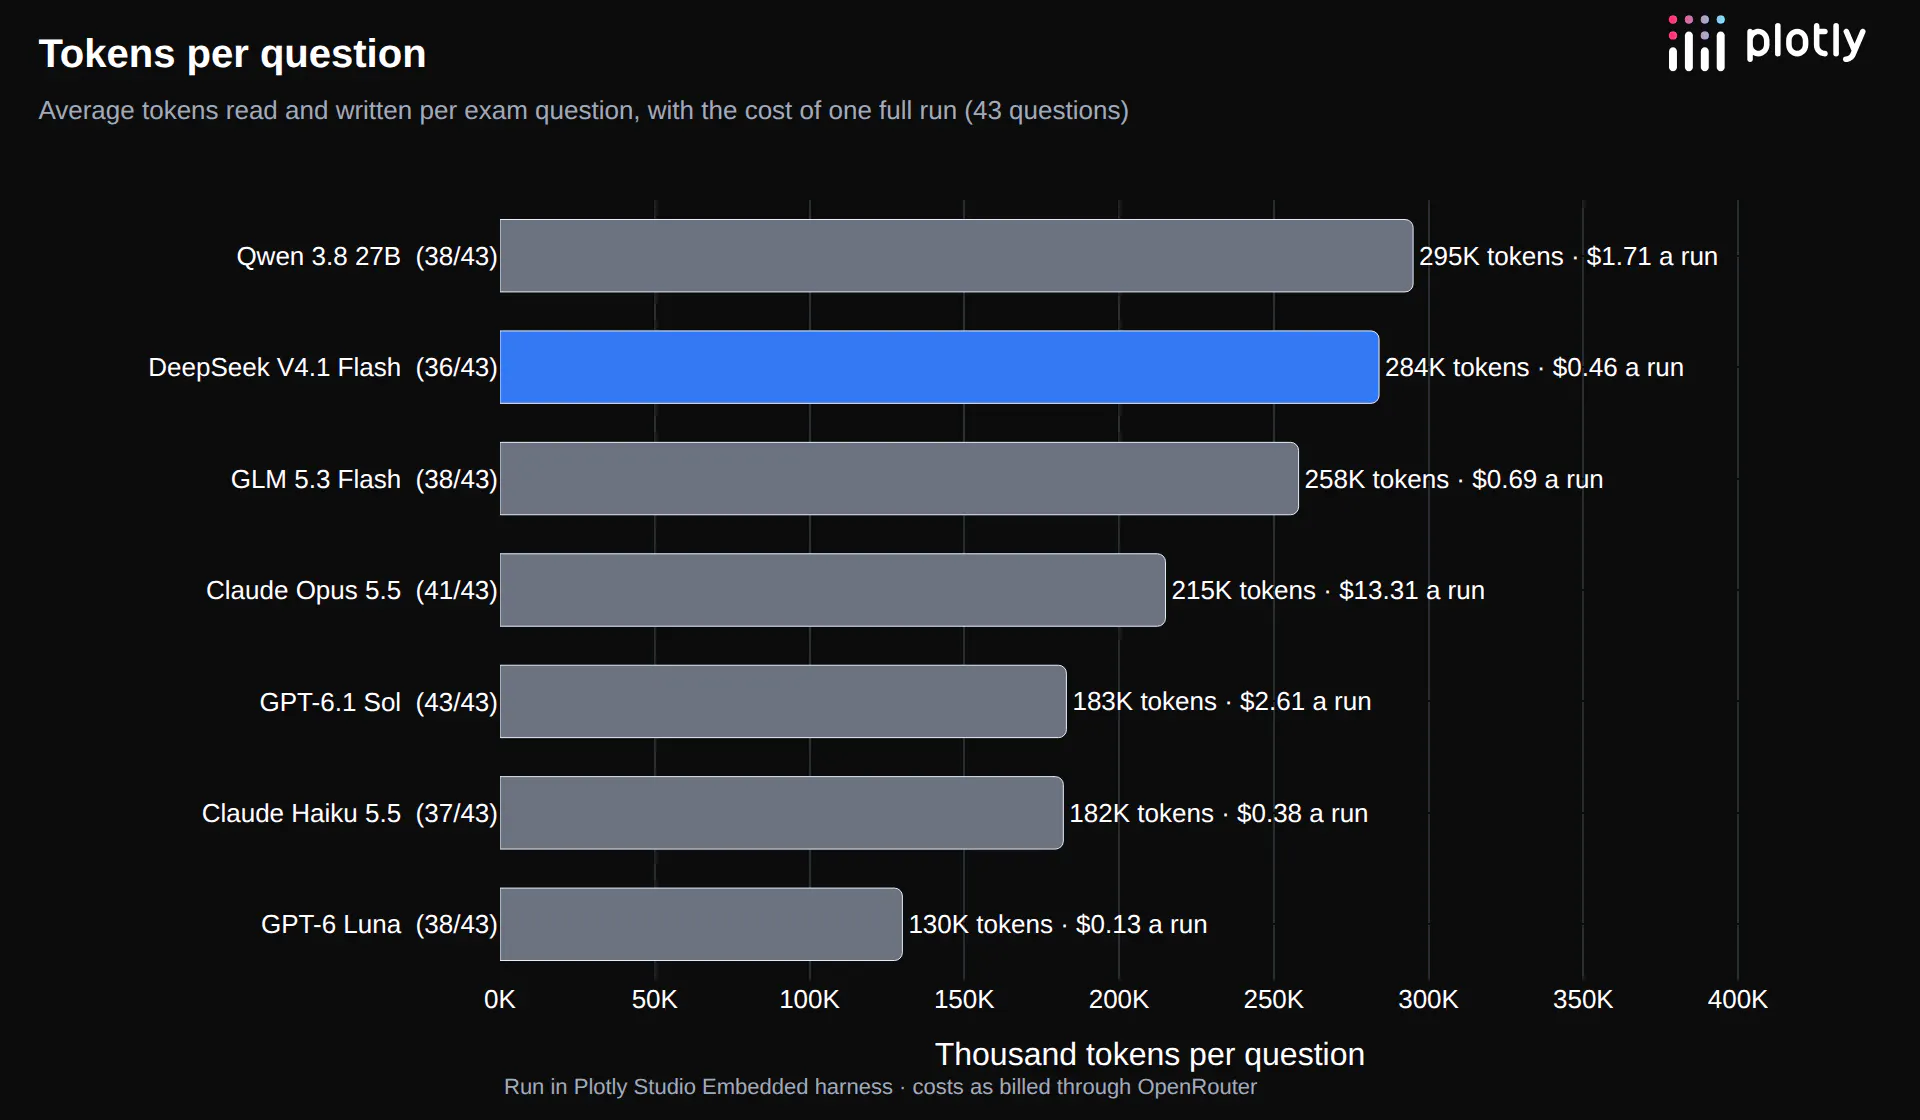Click the subtitle about average tokens read

tap(583, 110)
